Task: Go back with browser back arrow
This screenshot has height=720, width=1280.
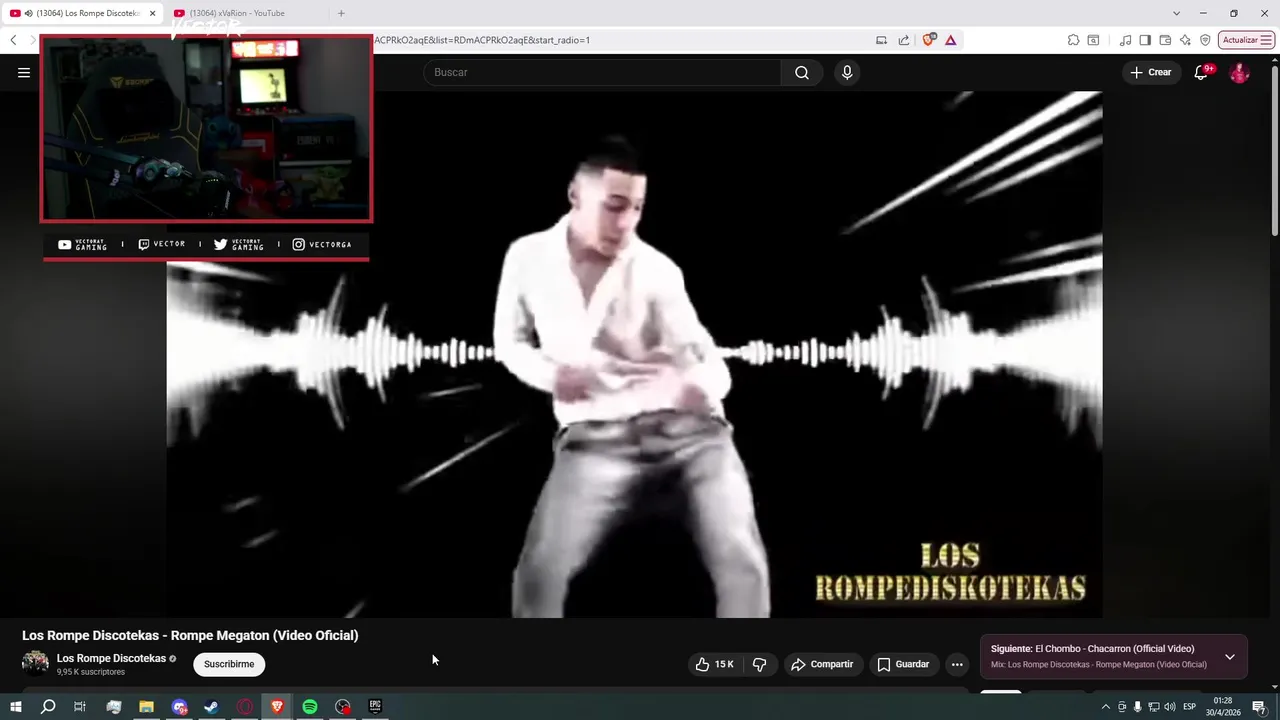Action: click(13, 40)
